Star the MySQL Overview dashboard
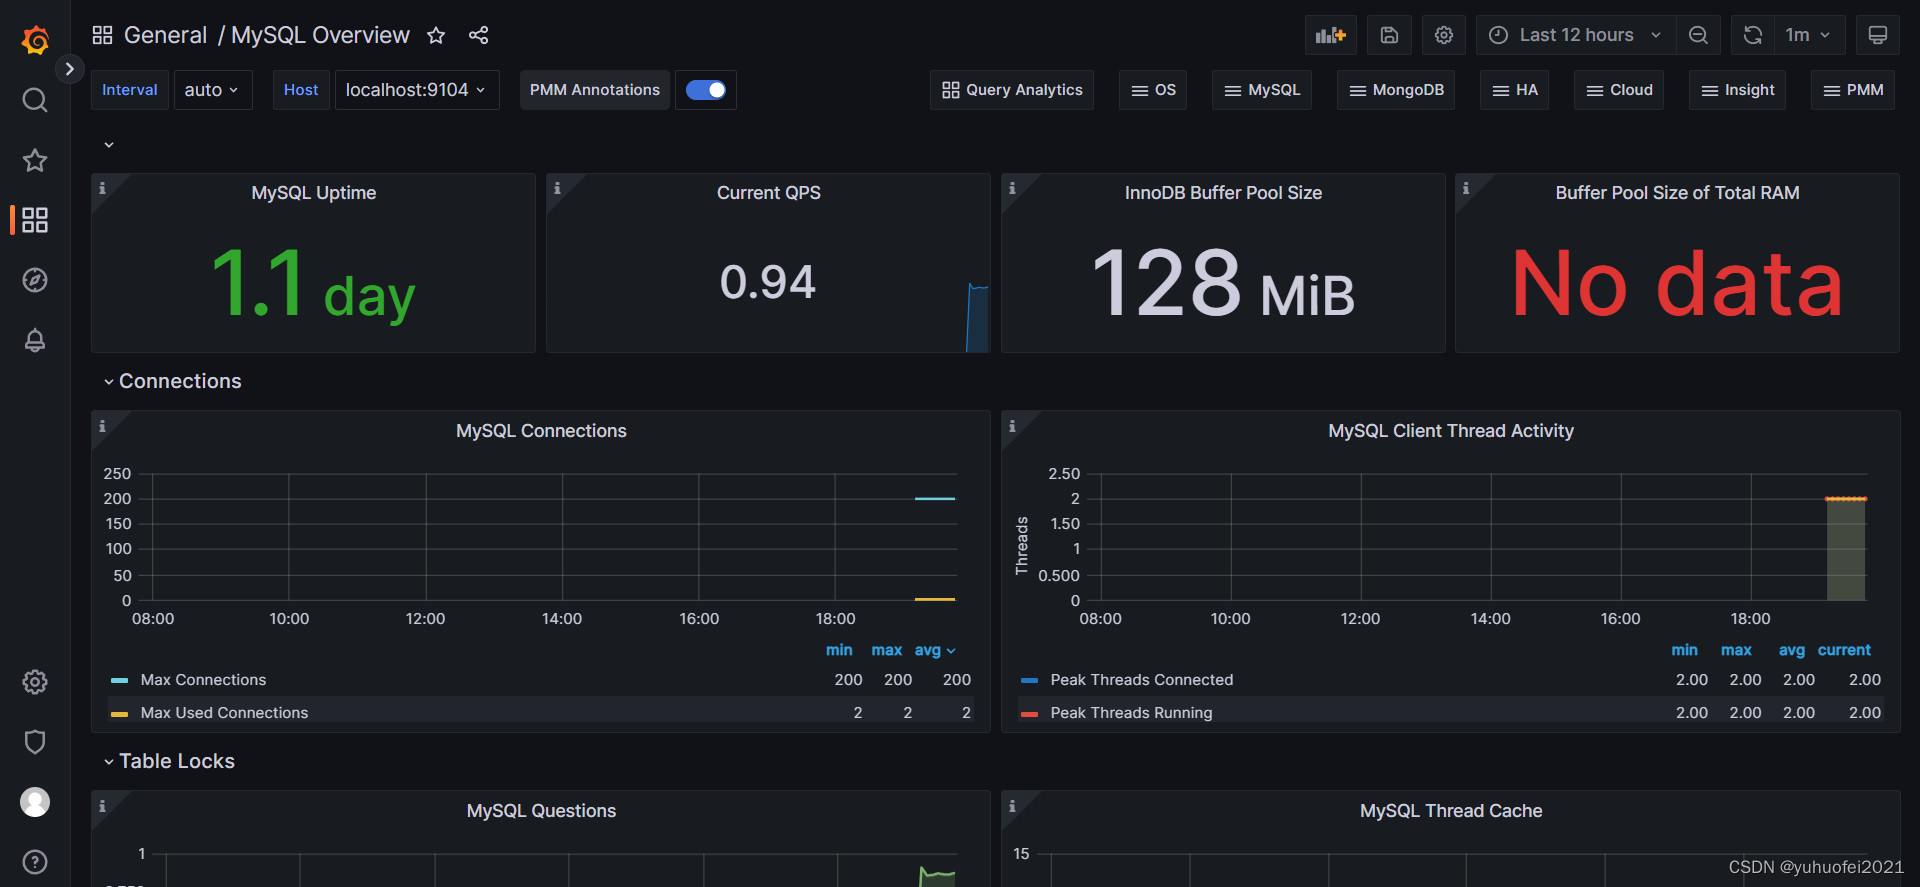Image resolution: width=1920 pixels, height=887 pixels. click(436, 35)
